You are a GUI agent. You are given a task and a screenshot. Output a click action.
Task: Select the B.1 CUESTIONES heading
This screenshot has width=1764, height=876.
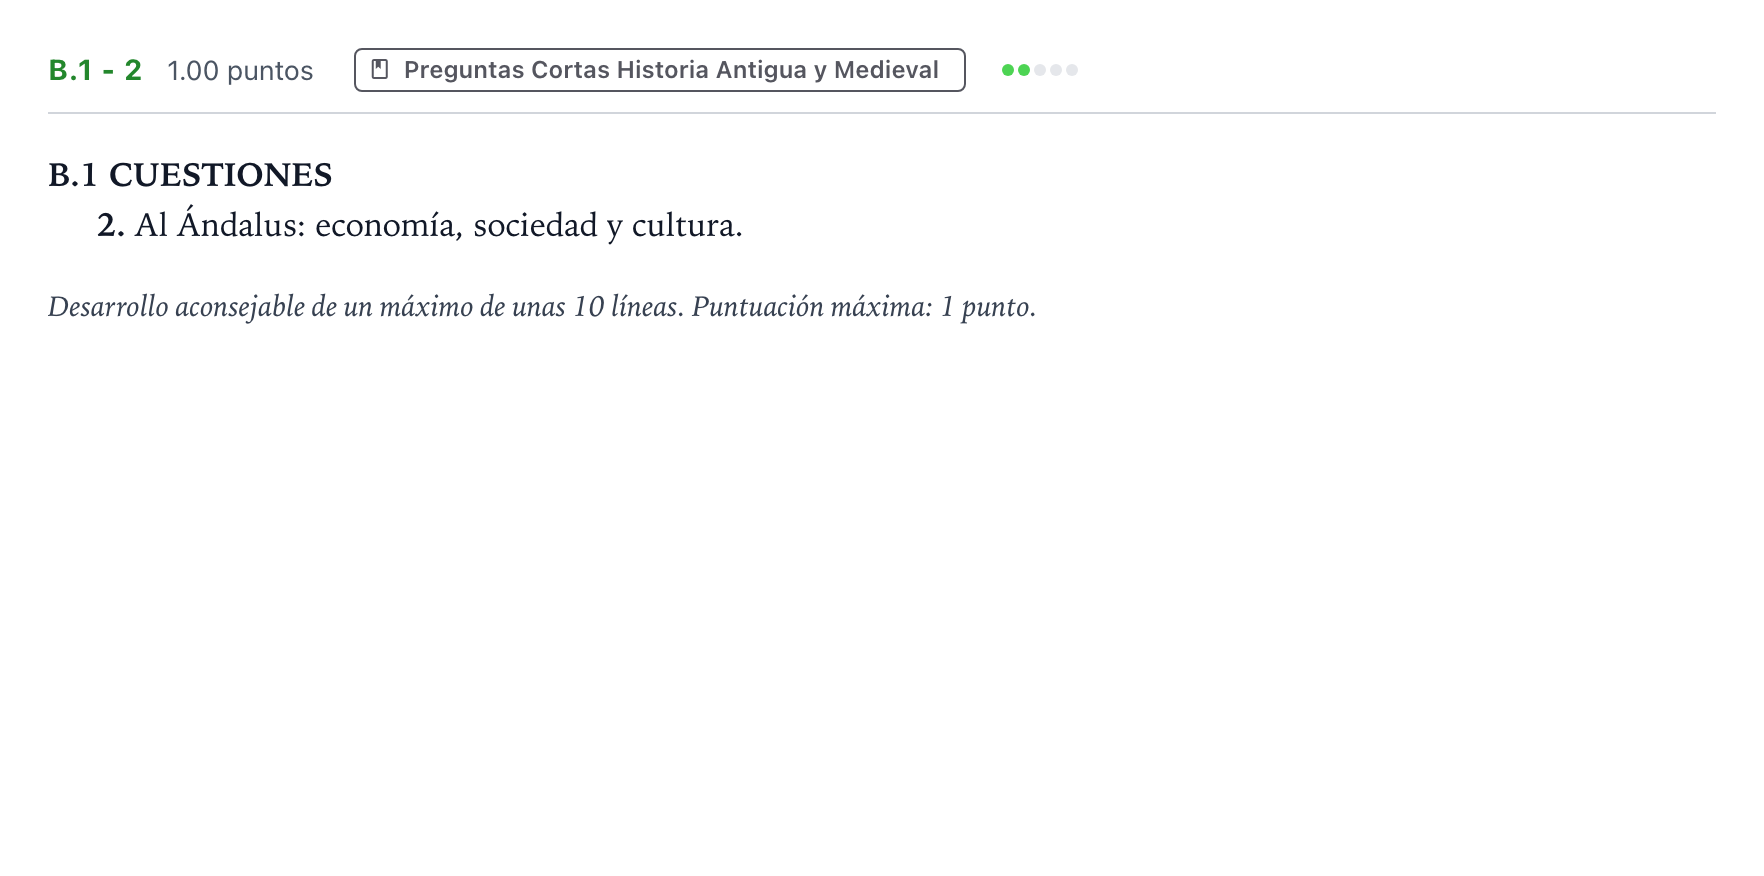point(190,175)
